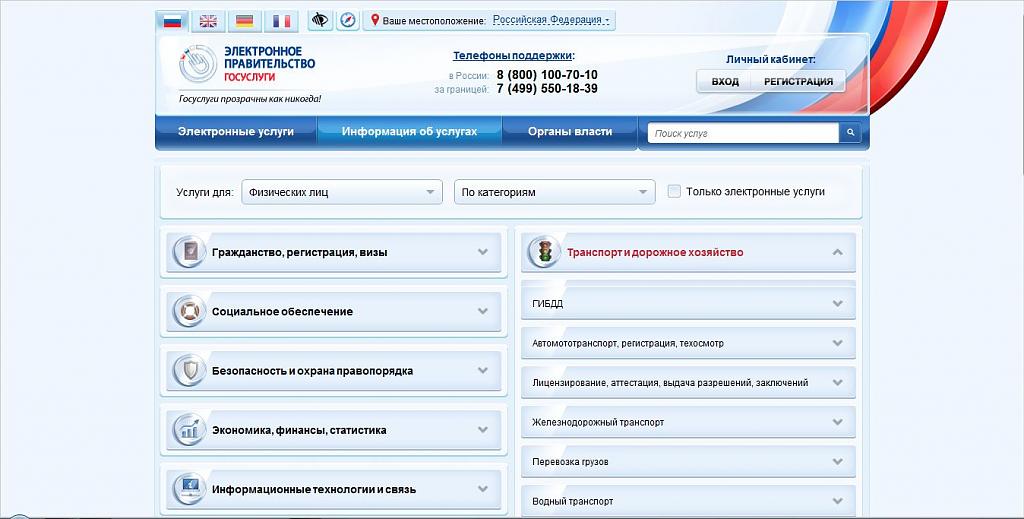The width and height of the screenshot is (1024, 519).
Task: Open the Электронные услуги tab
Action: 236,132
